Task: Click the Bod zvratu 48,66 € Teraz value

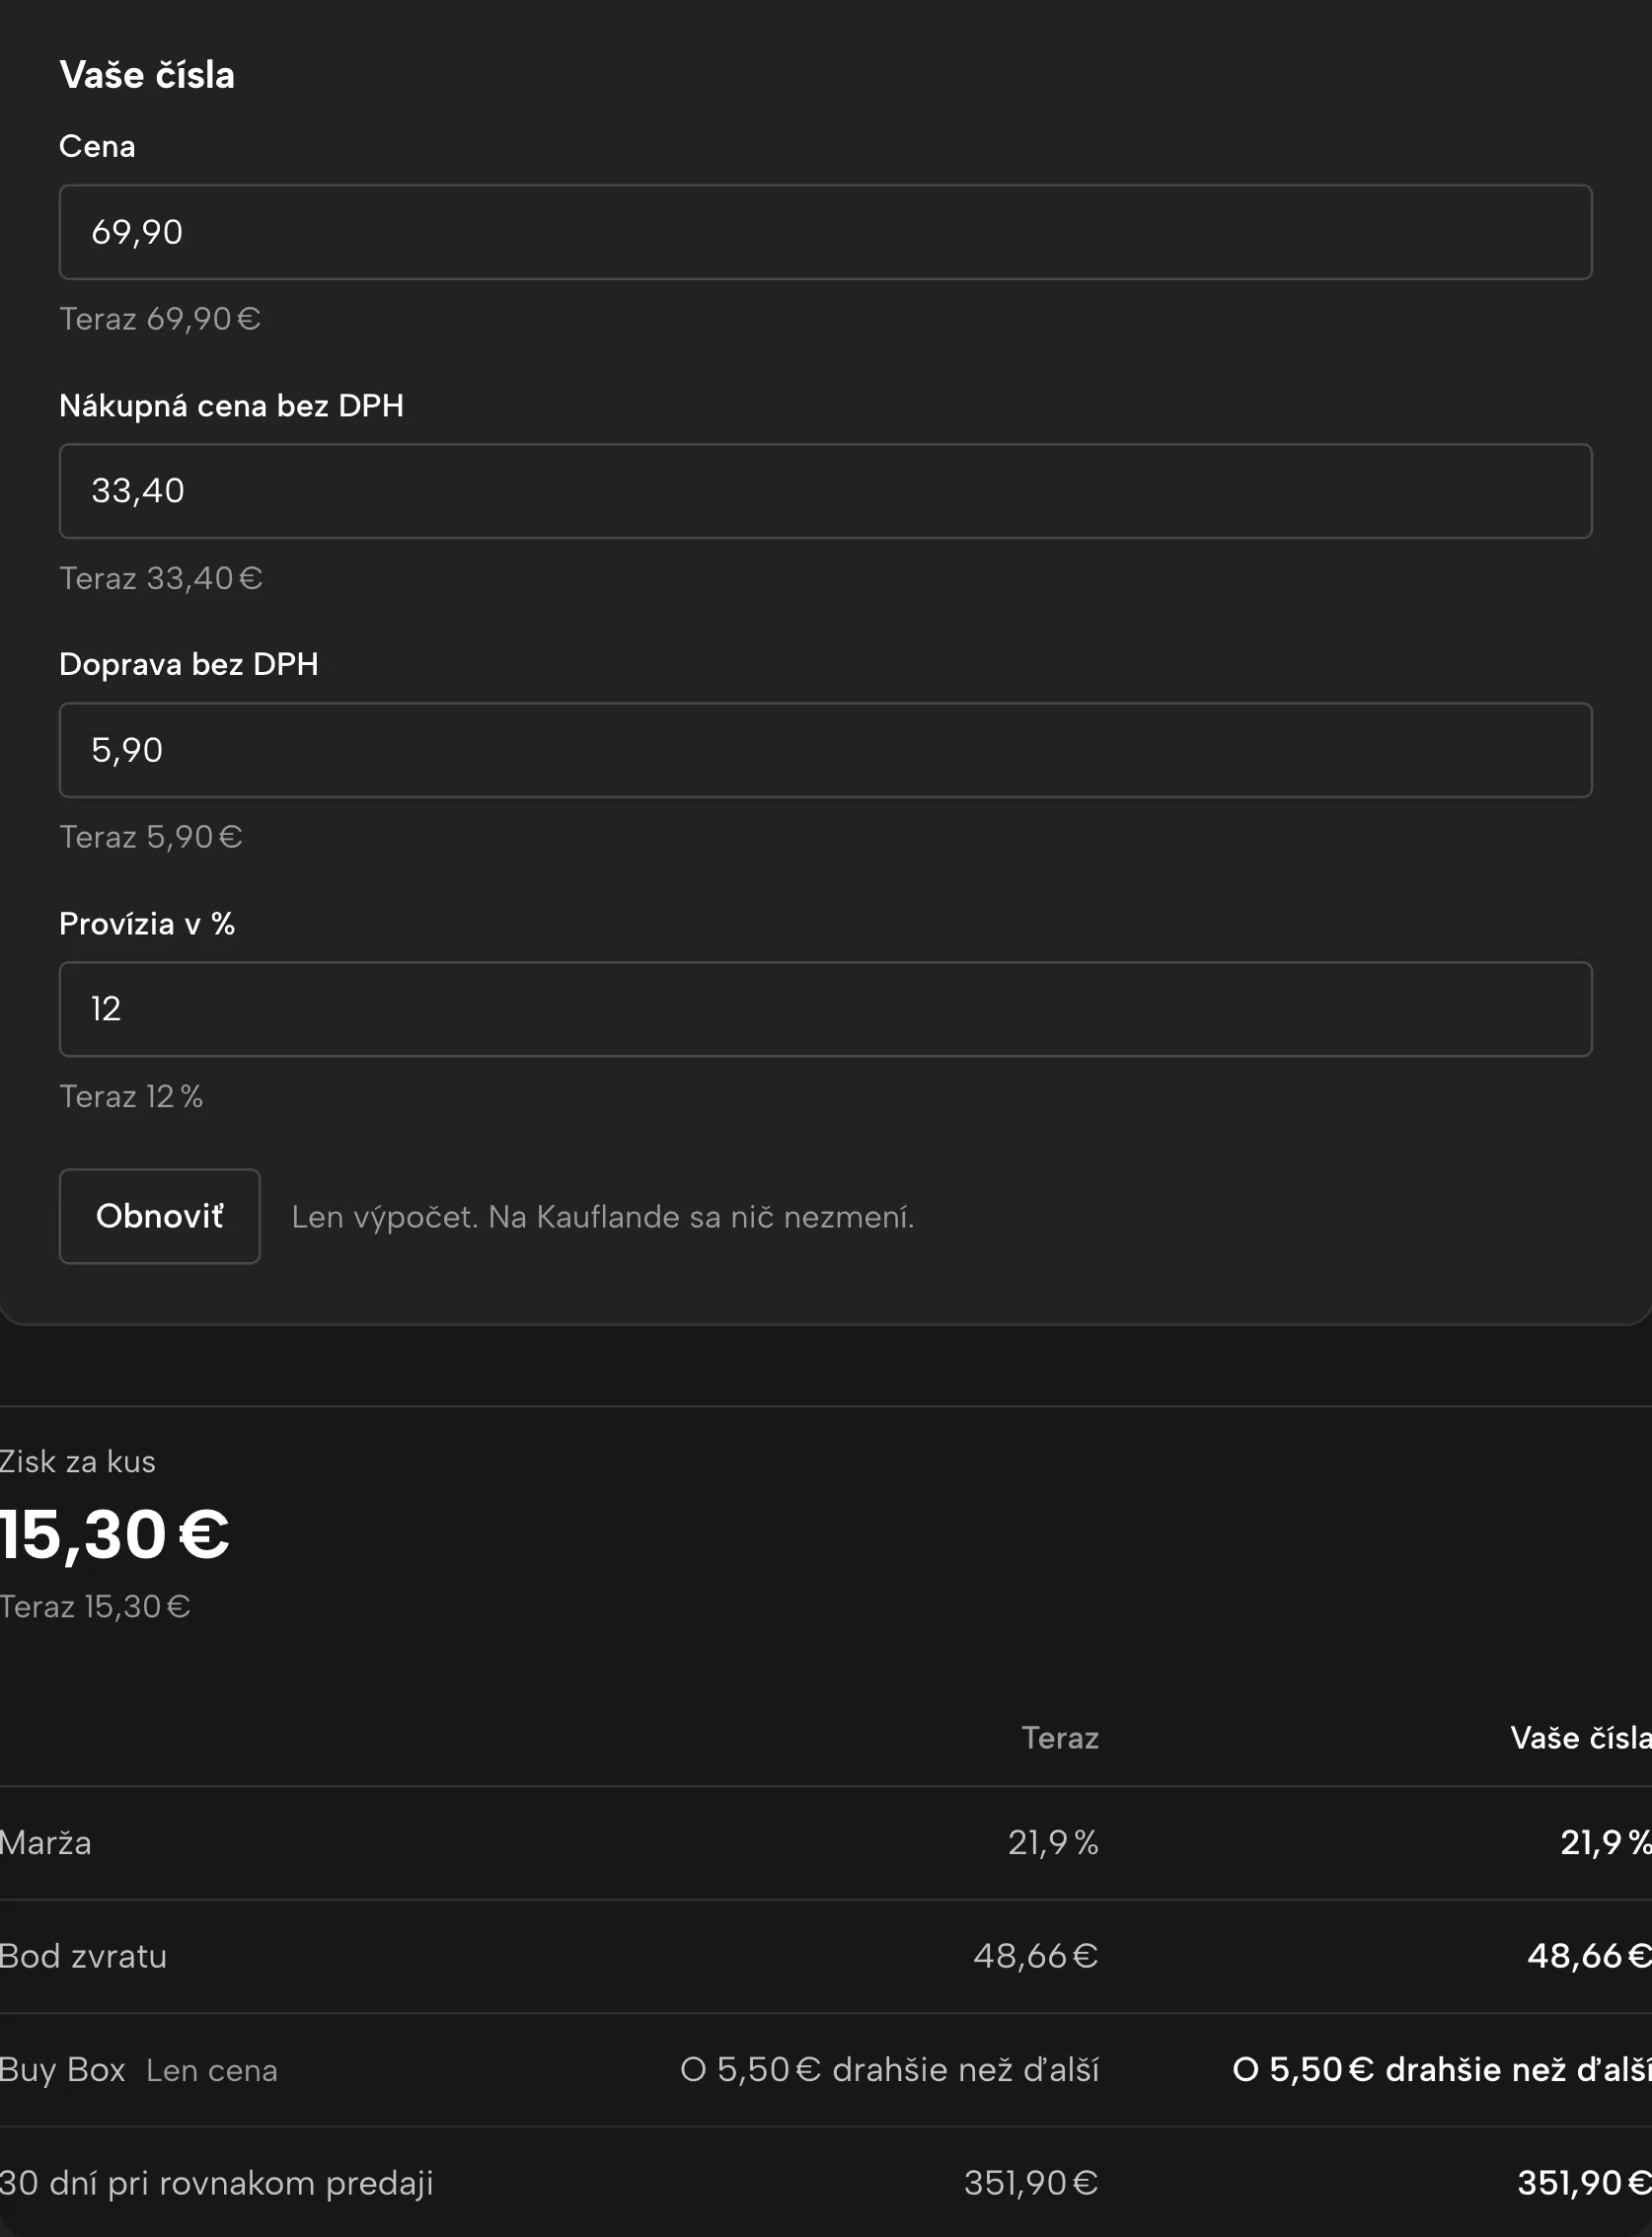Action: (x=1036, y=1956)
